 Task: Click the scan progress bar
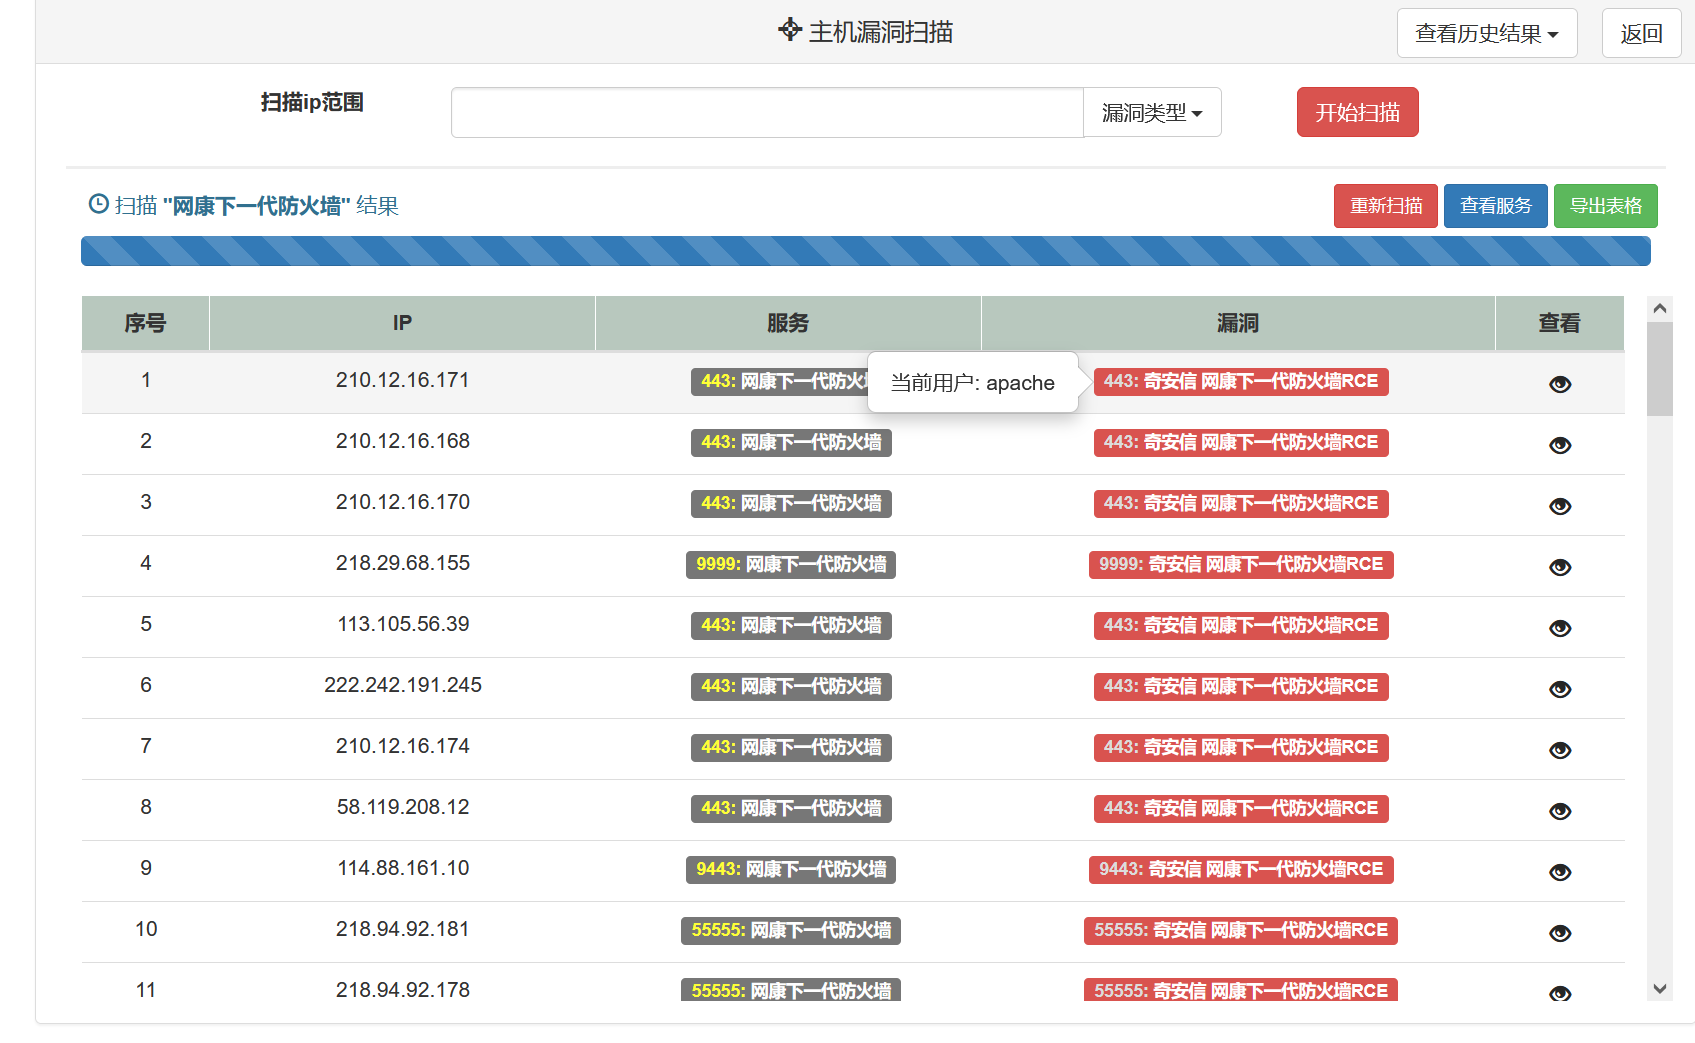pos(866,251)
